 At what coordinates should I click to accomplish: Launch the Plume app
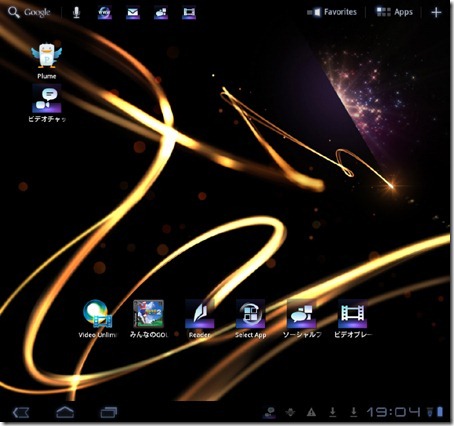tap(46, 61)
